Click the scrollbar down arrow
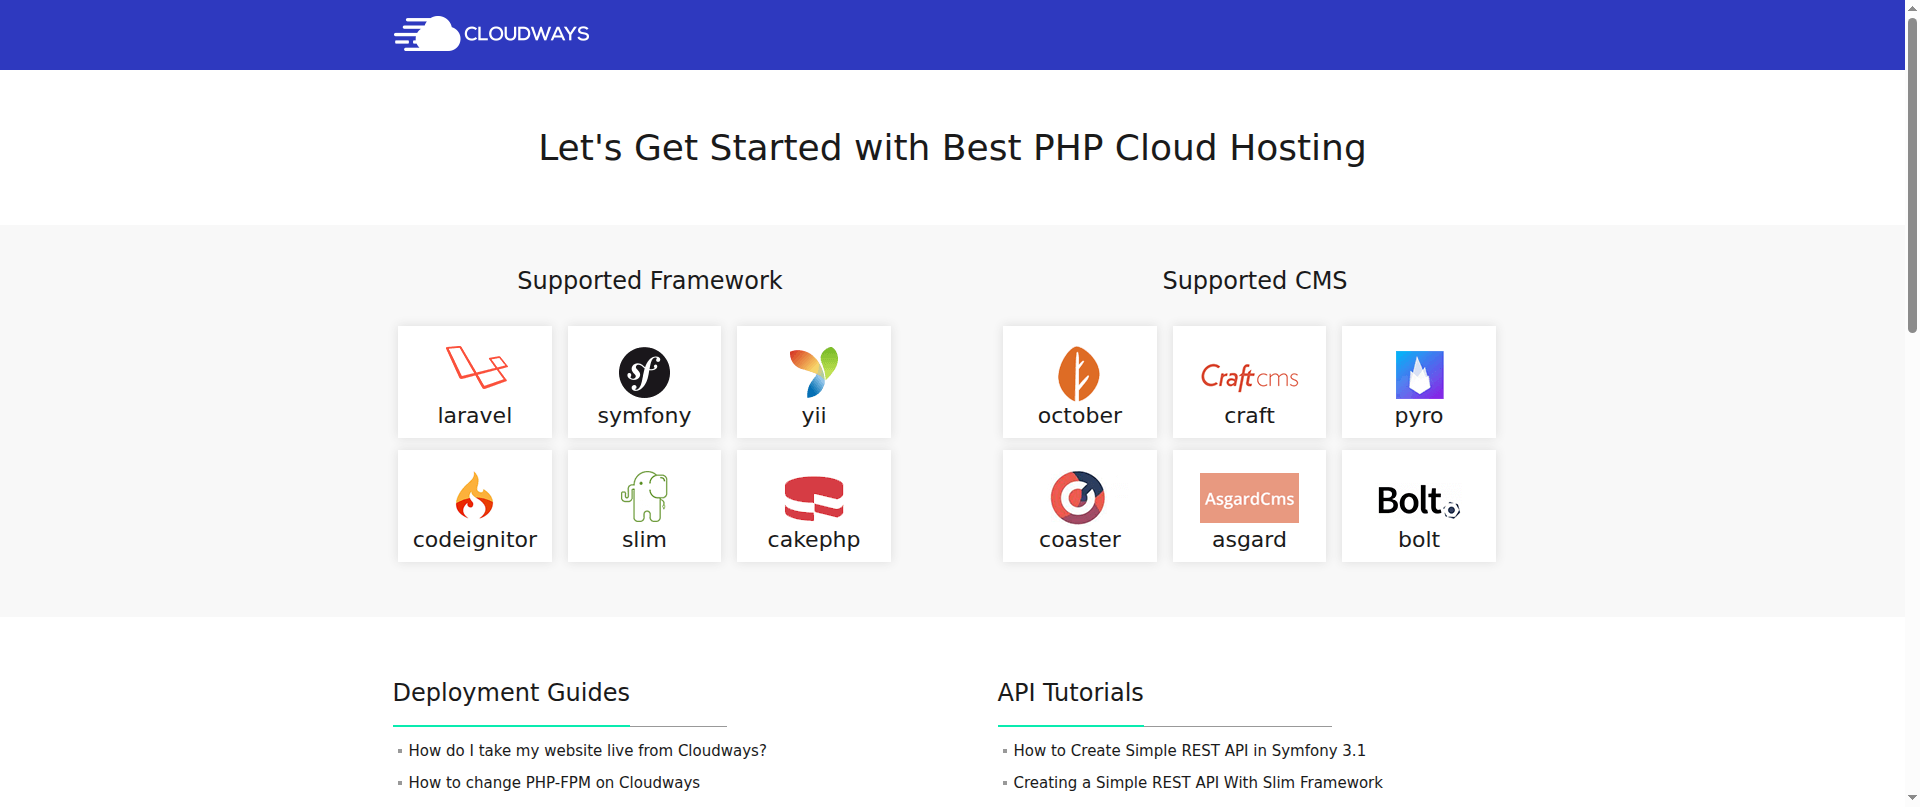The image size is (1920, 807). [x=1912, y=798]
